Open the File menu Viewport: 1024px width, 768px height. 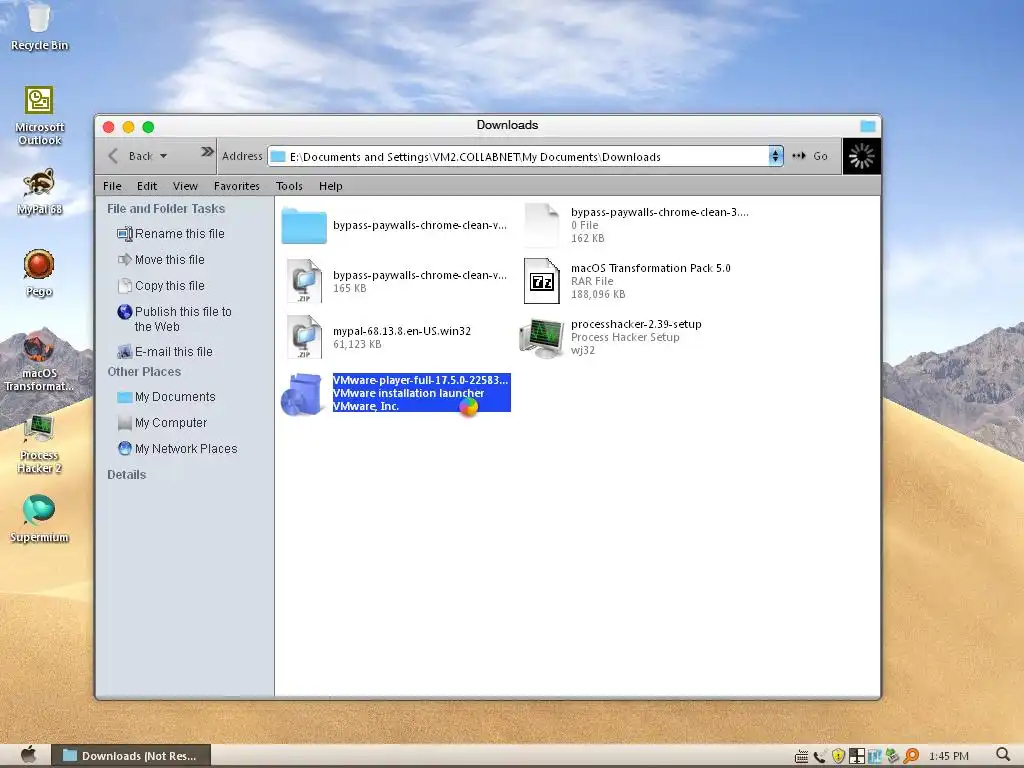click(112, 186)
